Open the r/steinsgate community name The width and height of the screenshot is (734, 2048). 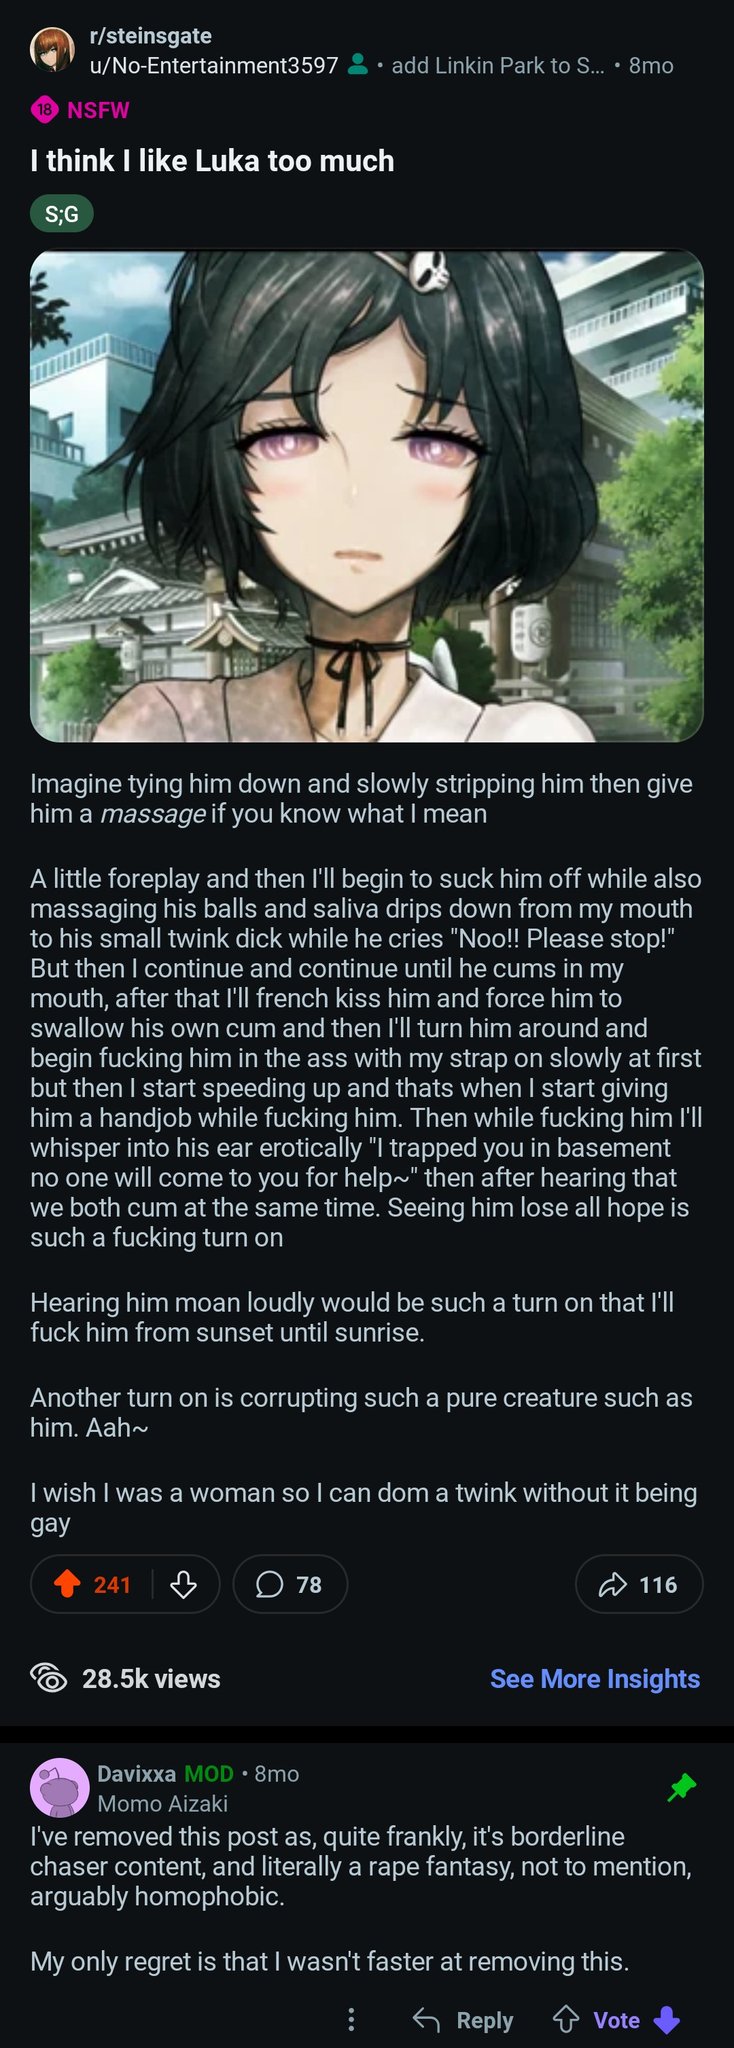tap(150, 36)
